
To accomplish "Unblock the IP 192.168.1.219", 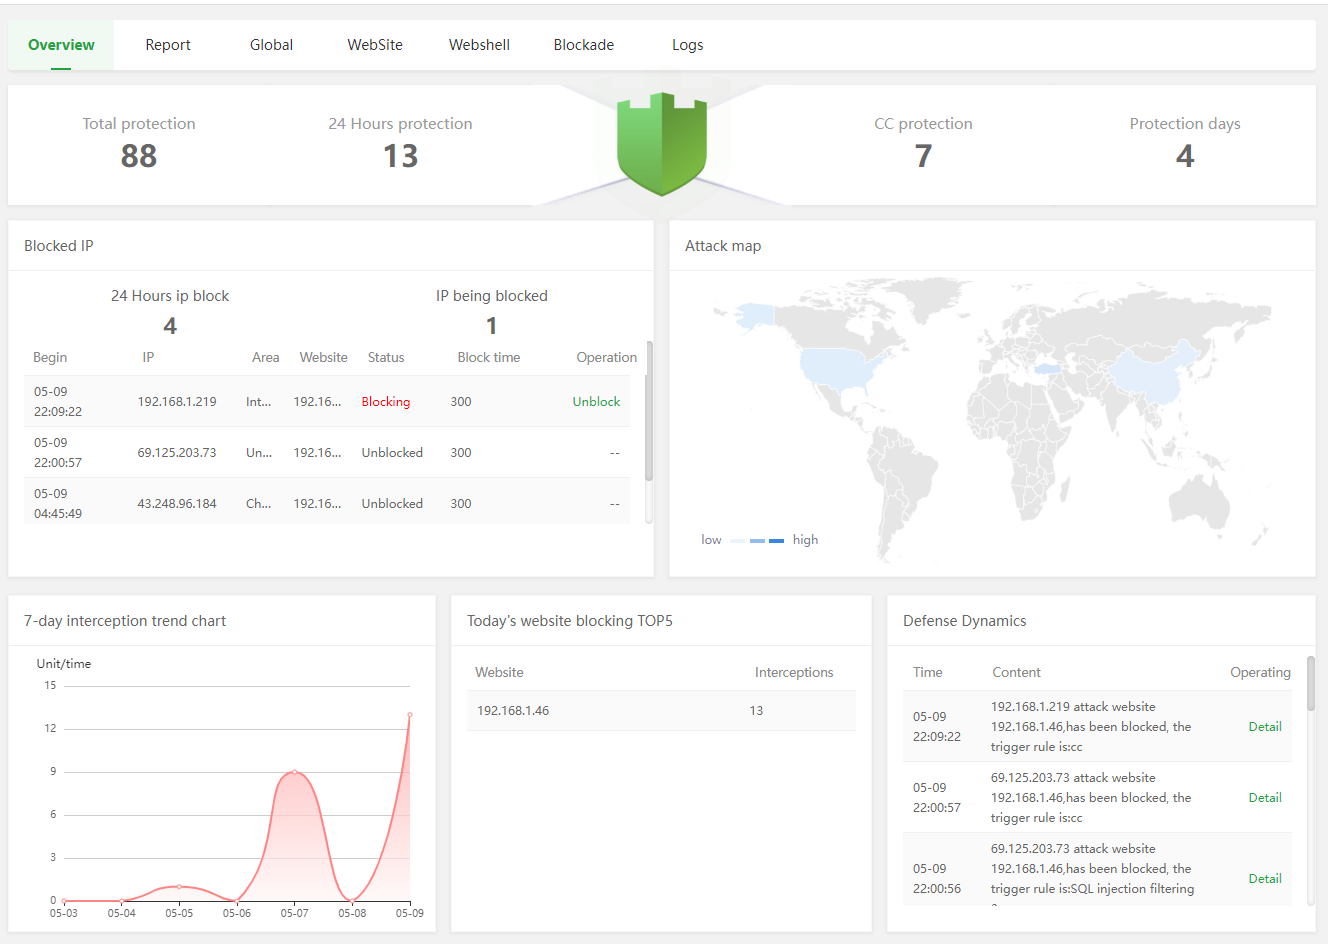I will click(596, 402).
